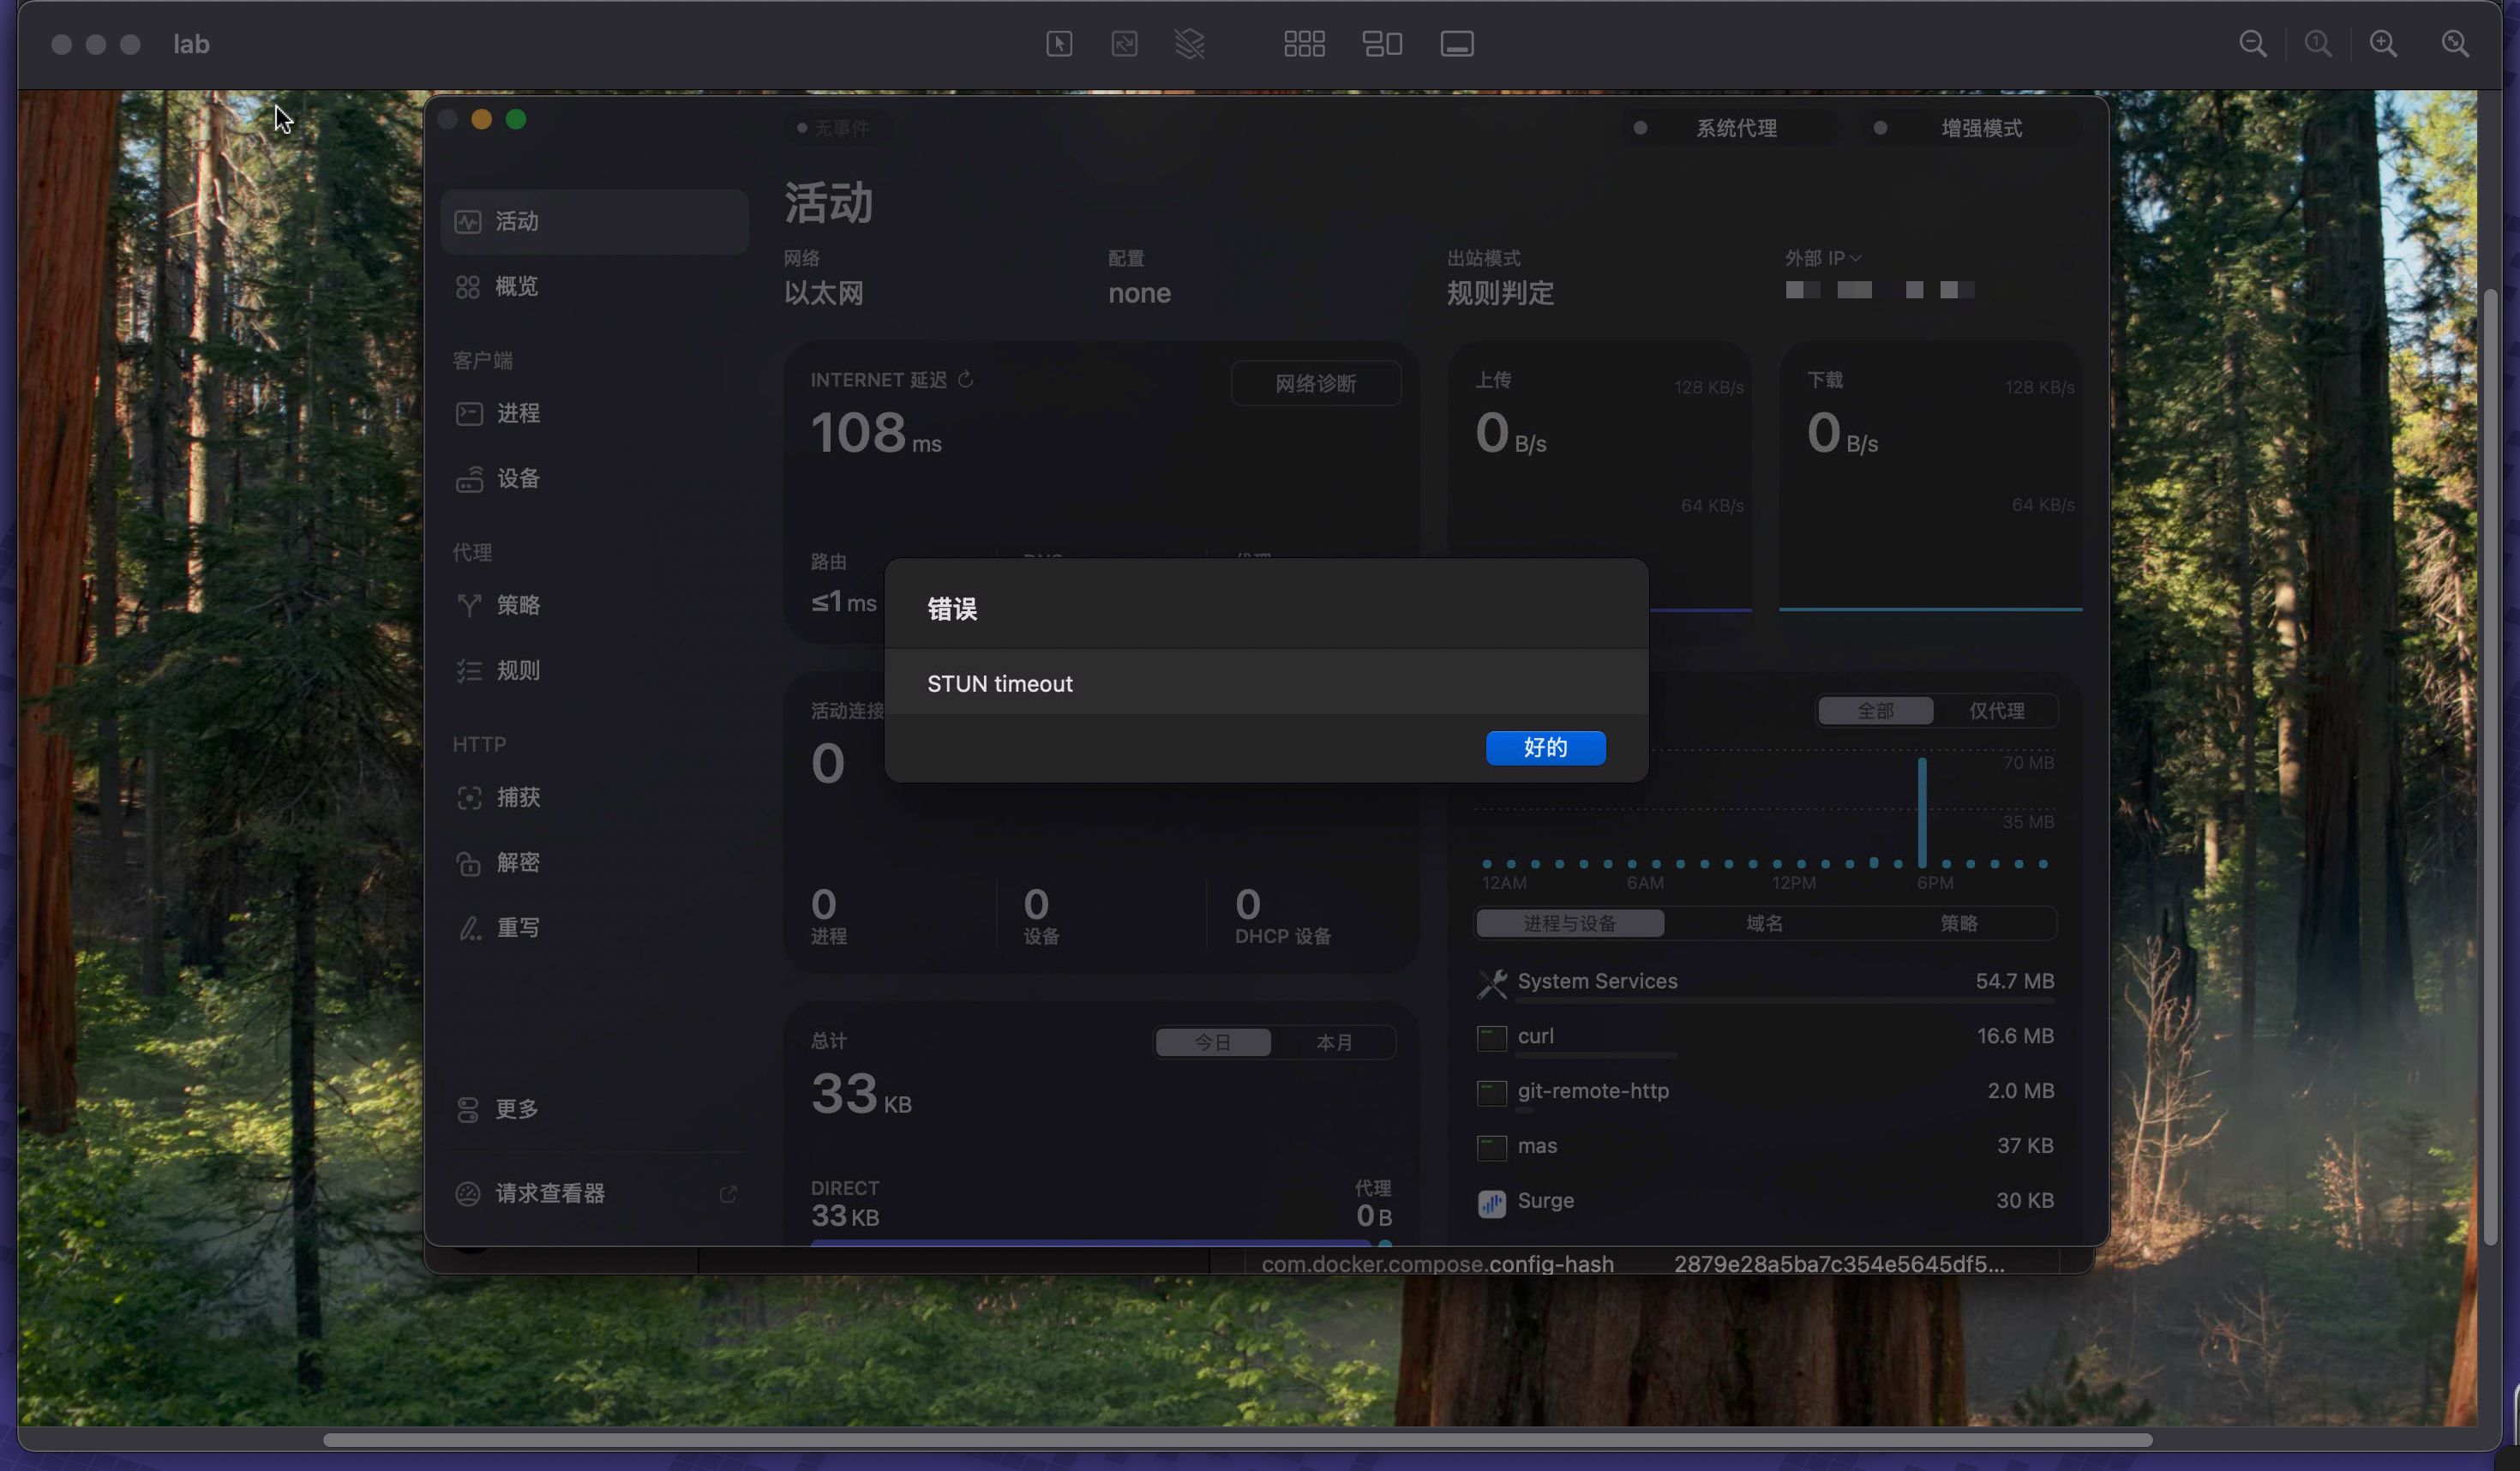Click the crossed layers icon in lab toolbar
The image size is (2520, 1471).
pos(1189,44)
